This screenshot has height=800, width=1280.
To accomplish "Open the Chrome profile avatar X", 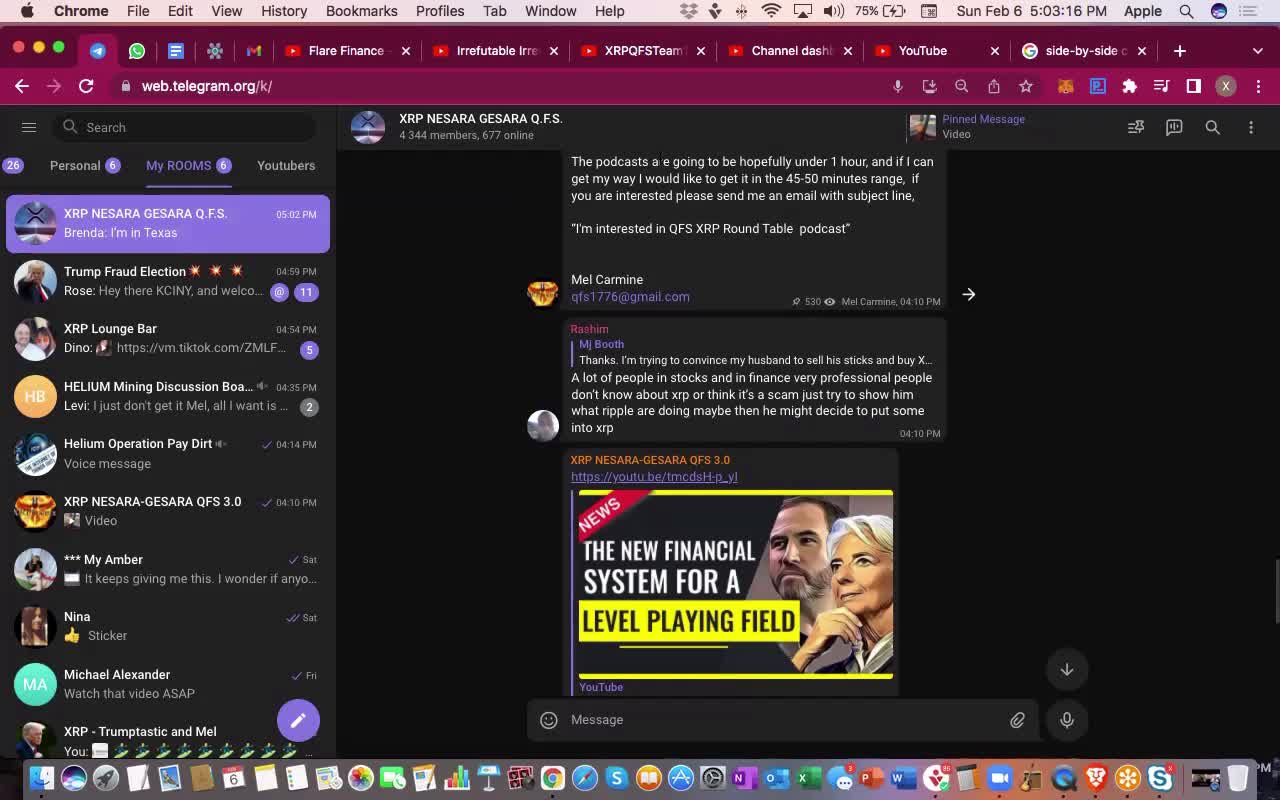I will (x=1225, y=86).
